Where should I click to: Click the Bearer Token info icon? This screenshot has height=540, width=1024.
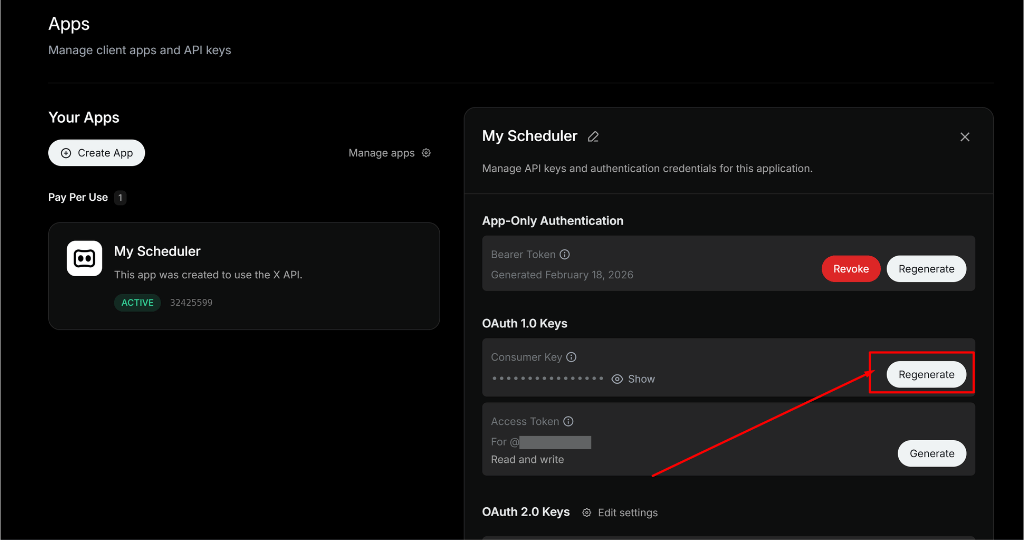[x=565, y=255]
